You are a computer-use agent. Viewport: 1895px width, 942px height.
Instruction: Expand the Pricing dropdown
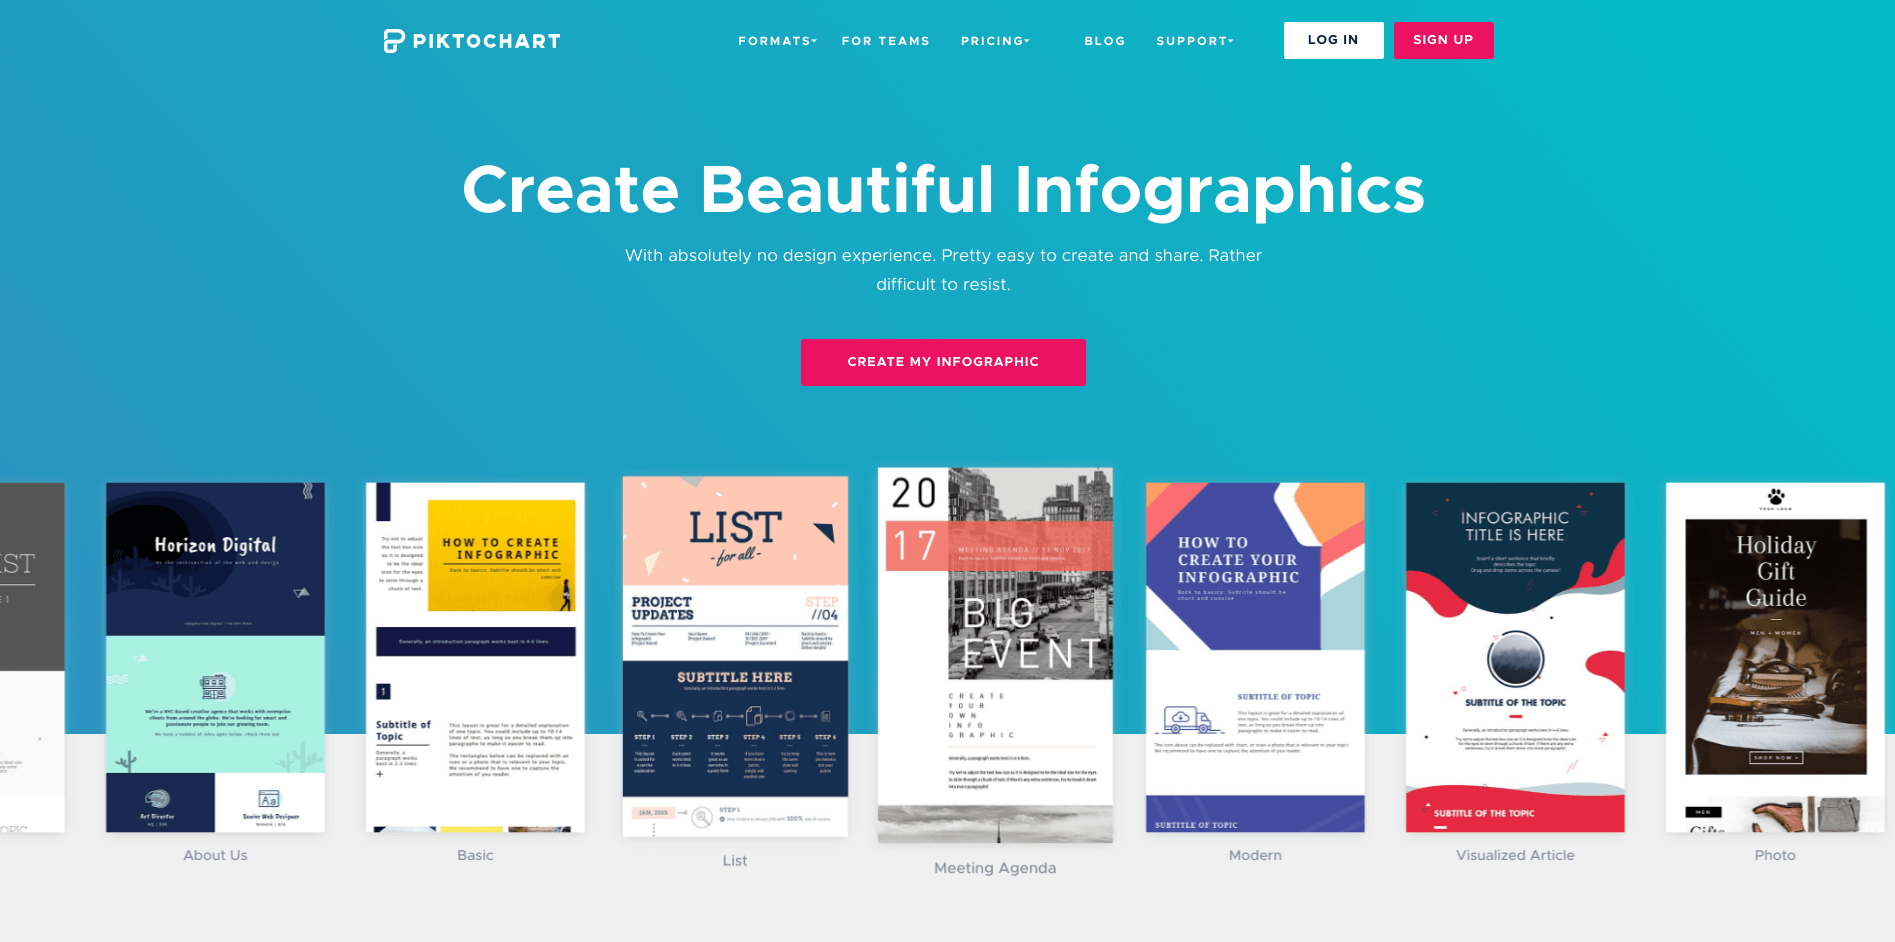click(x=995, y=41)
